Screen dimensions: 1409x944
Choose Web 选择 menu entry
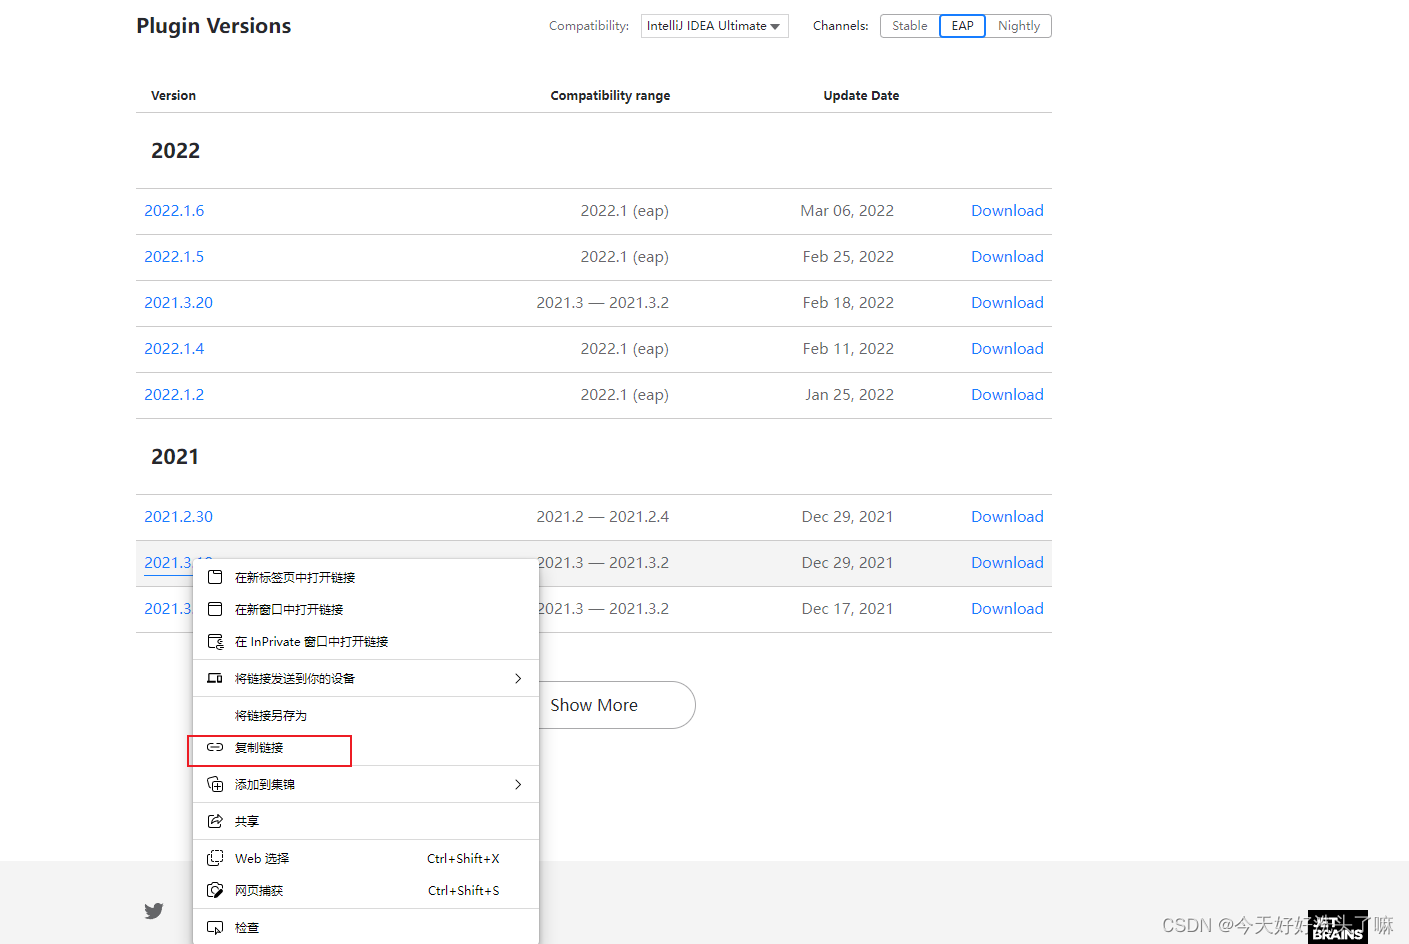[x=366, y=858]
